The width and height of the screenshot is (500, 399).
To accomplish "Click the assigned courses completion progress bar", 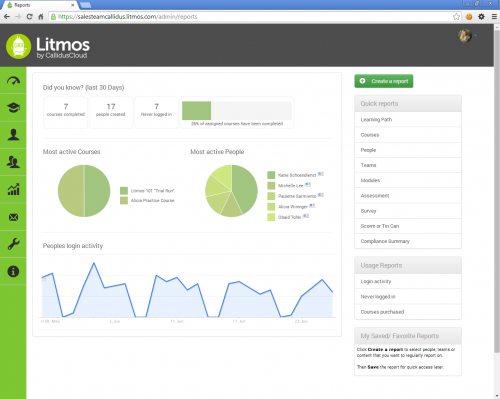I will (x=237, y=111).
